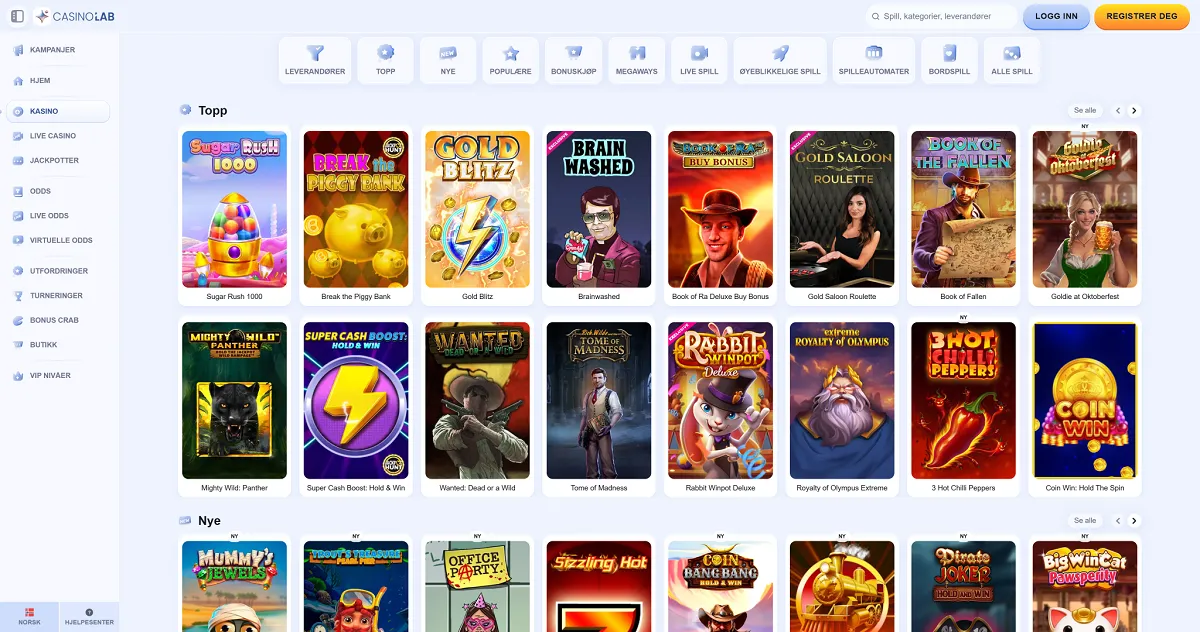Click the Hjem house icon
This screenshot has width=1200, height=632.
coord(18,81)
